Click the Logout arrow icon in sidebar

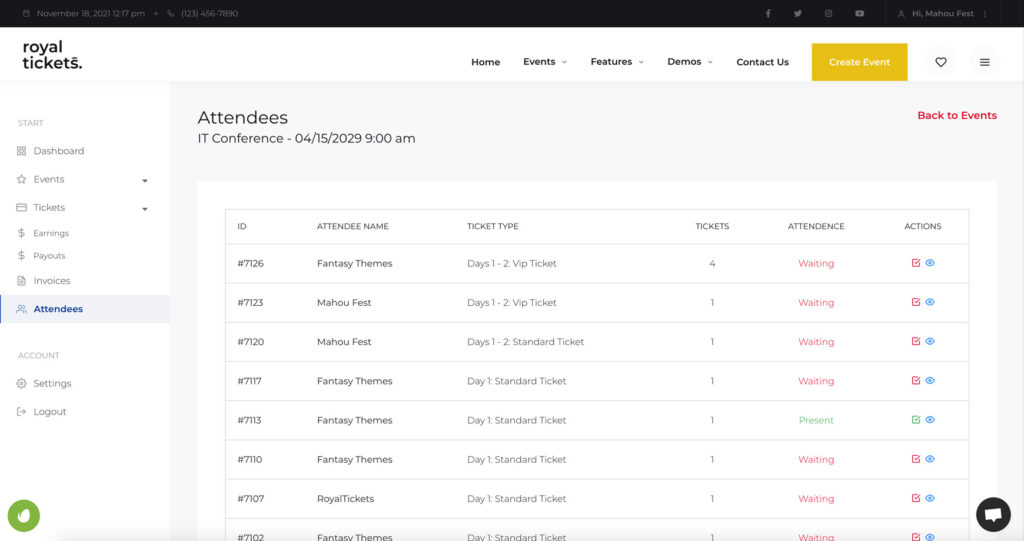click(22, 412)
